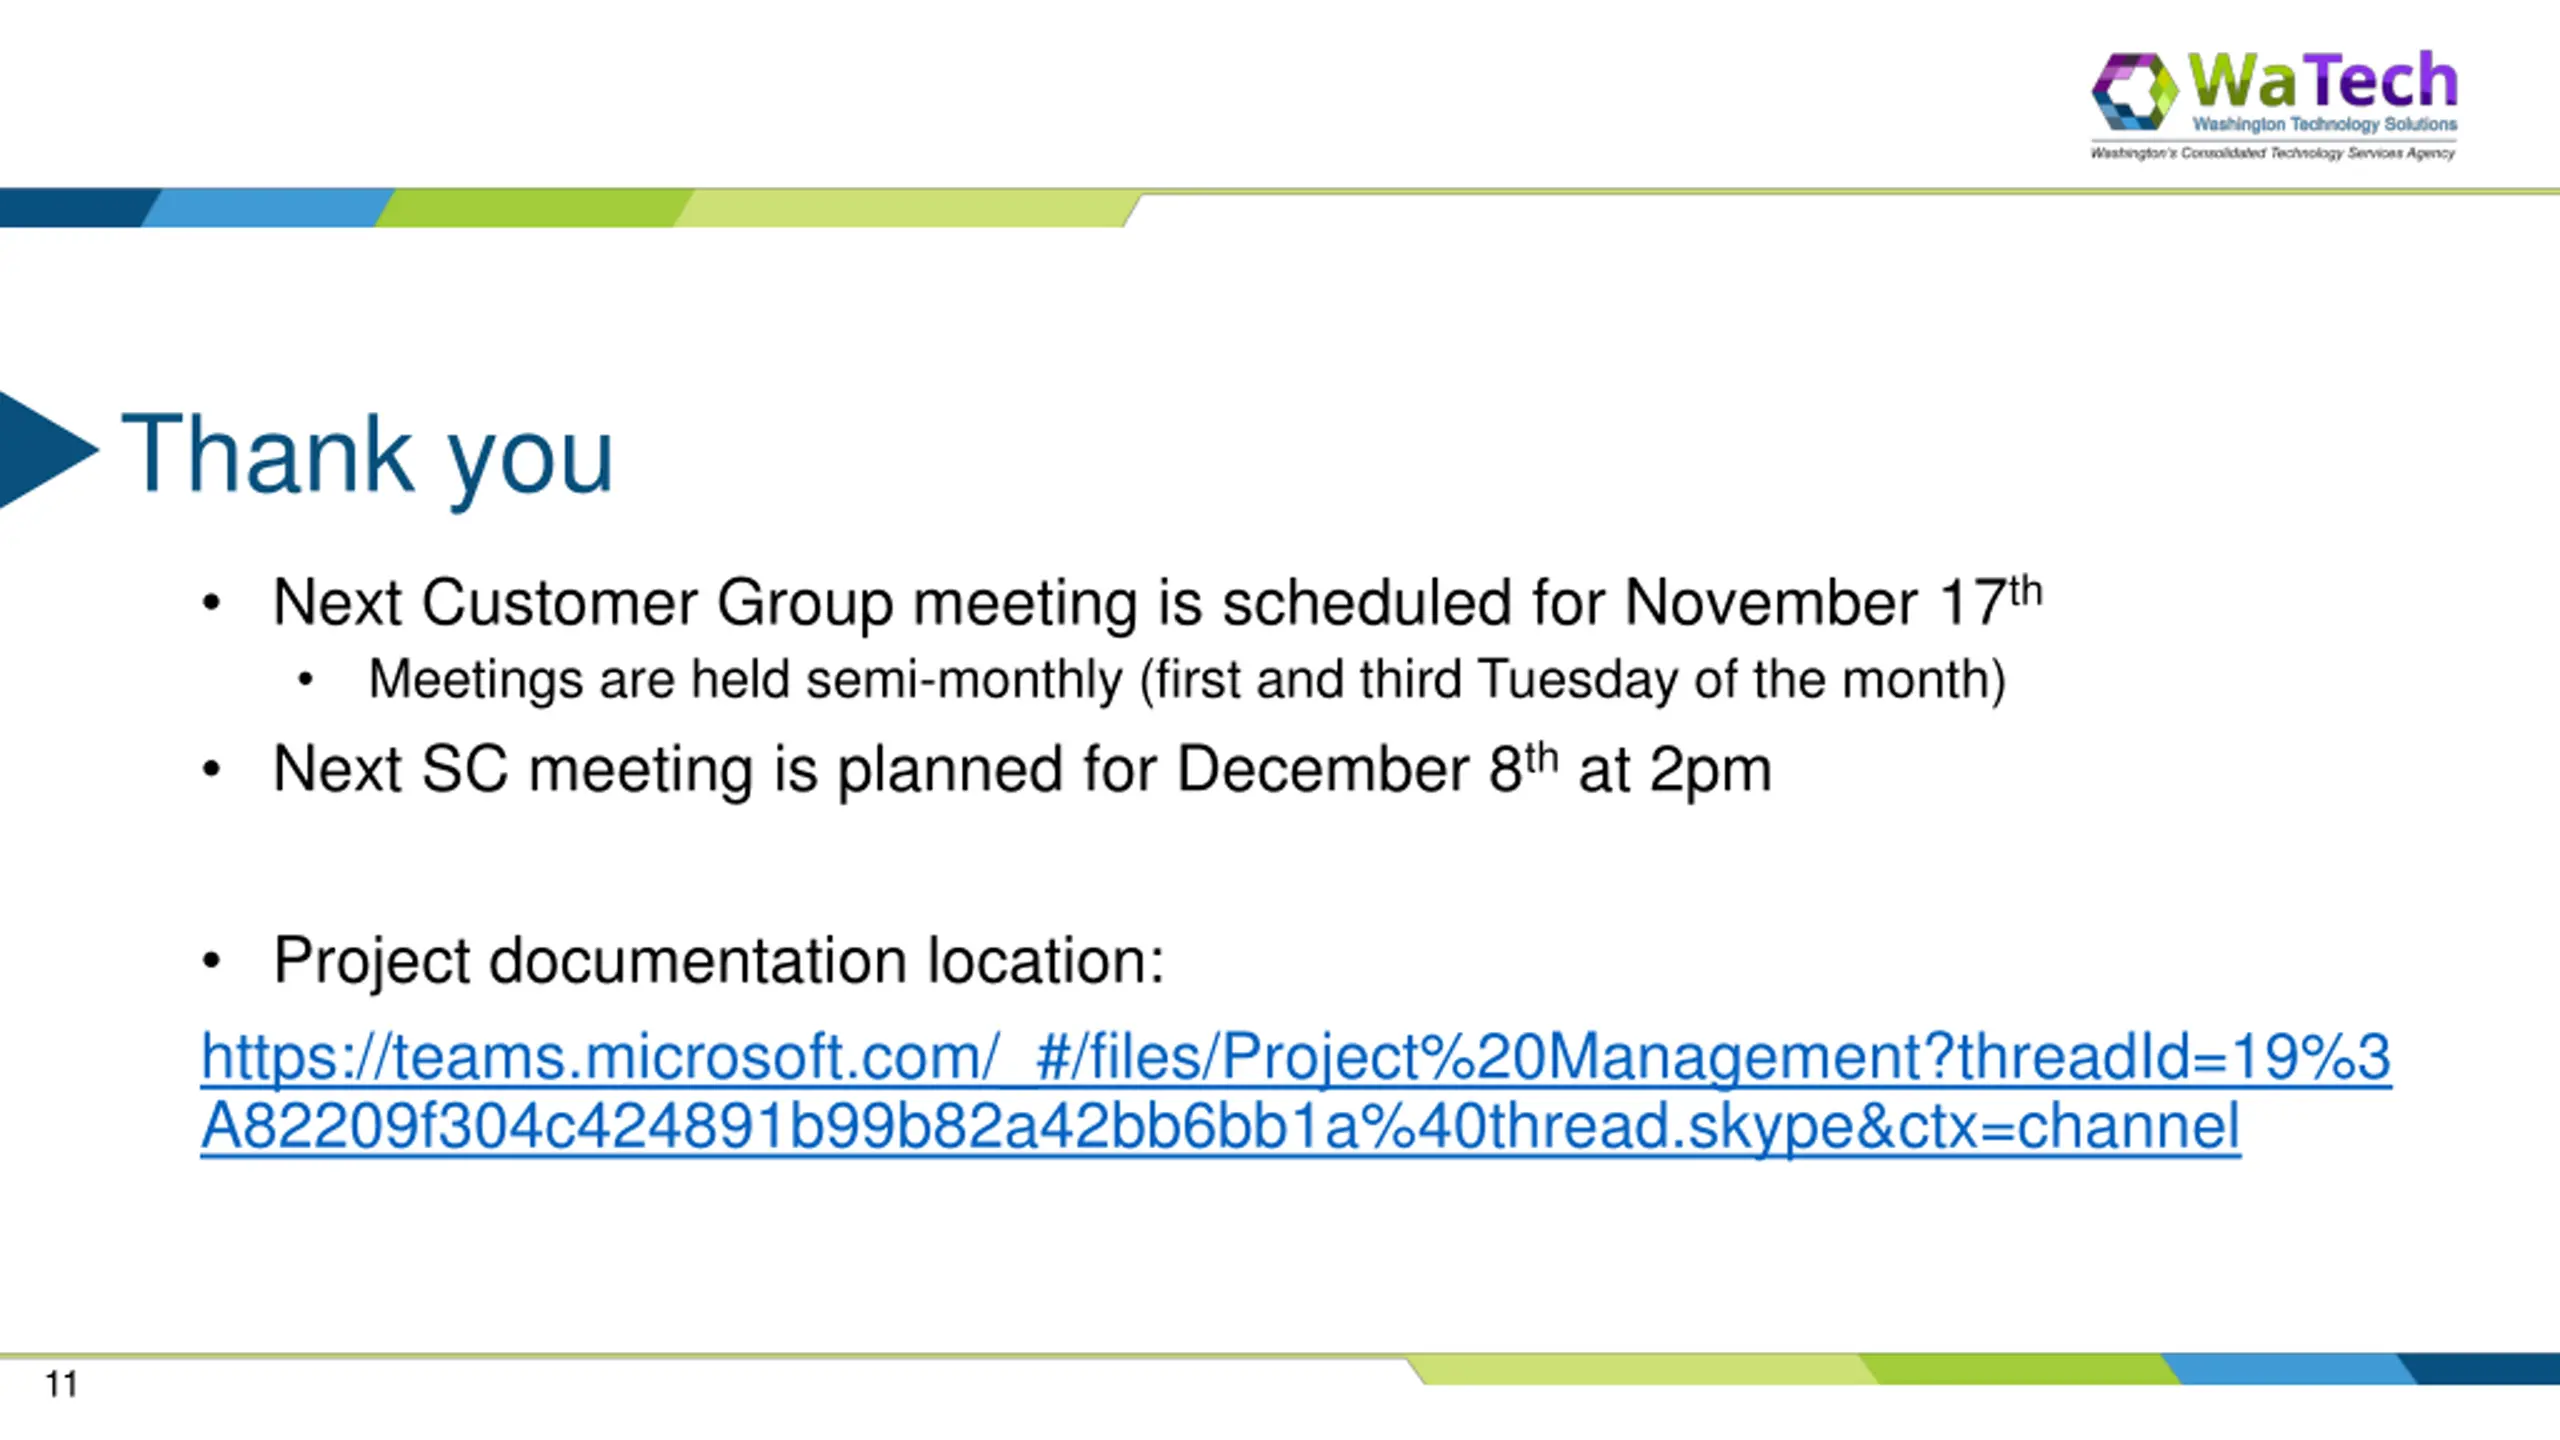Click the WaTech hexagon logo icon
Screen dimensions: 2560x1440
[2134, 91]
